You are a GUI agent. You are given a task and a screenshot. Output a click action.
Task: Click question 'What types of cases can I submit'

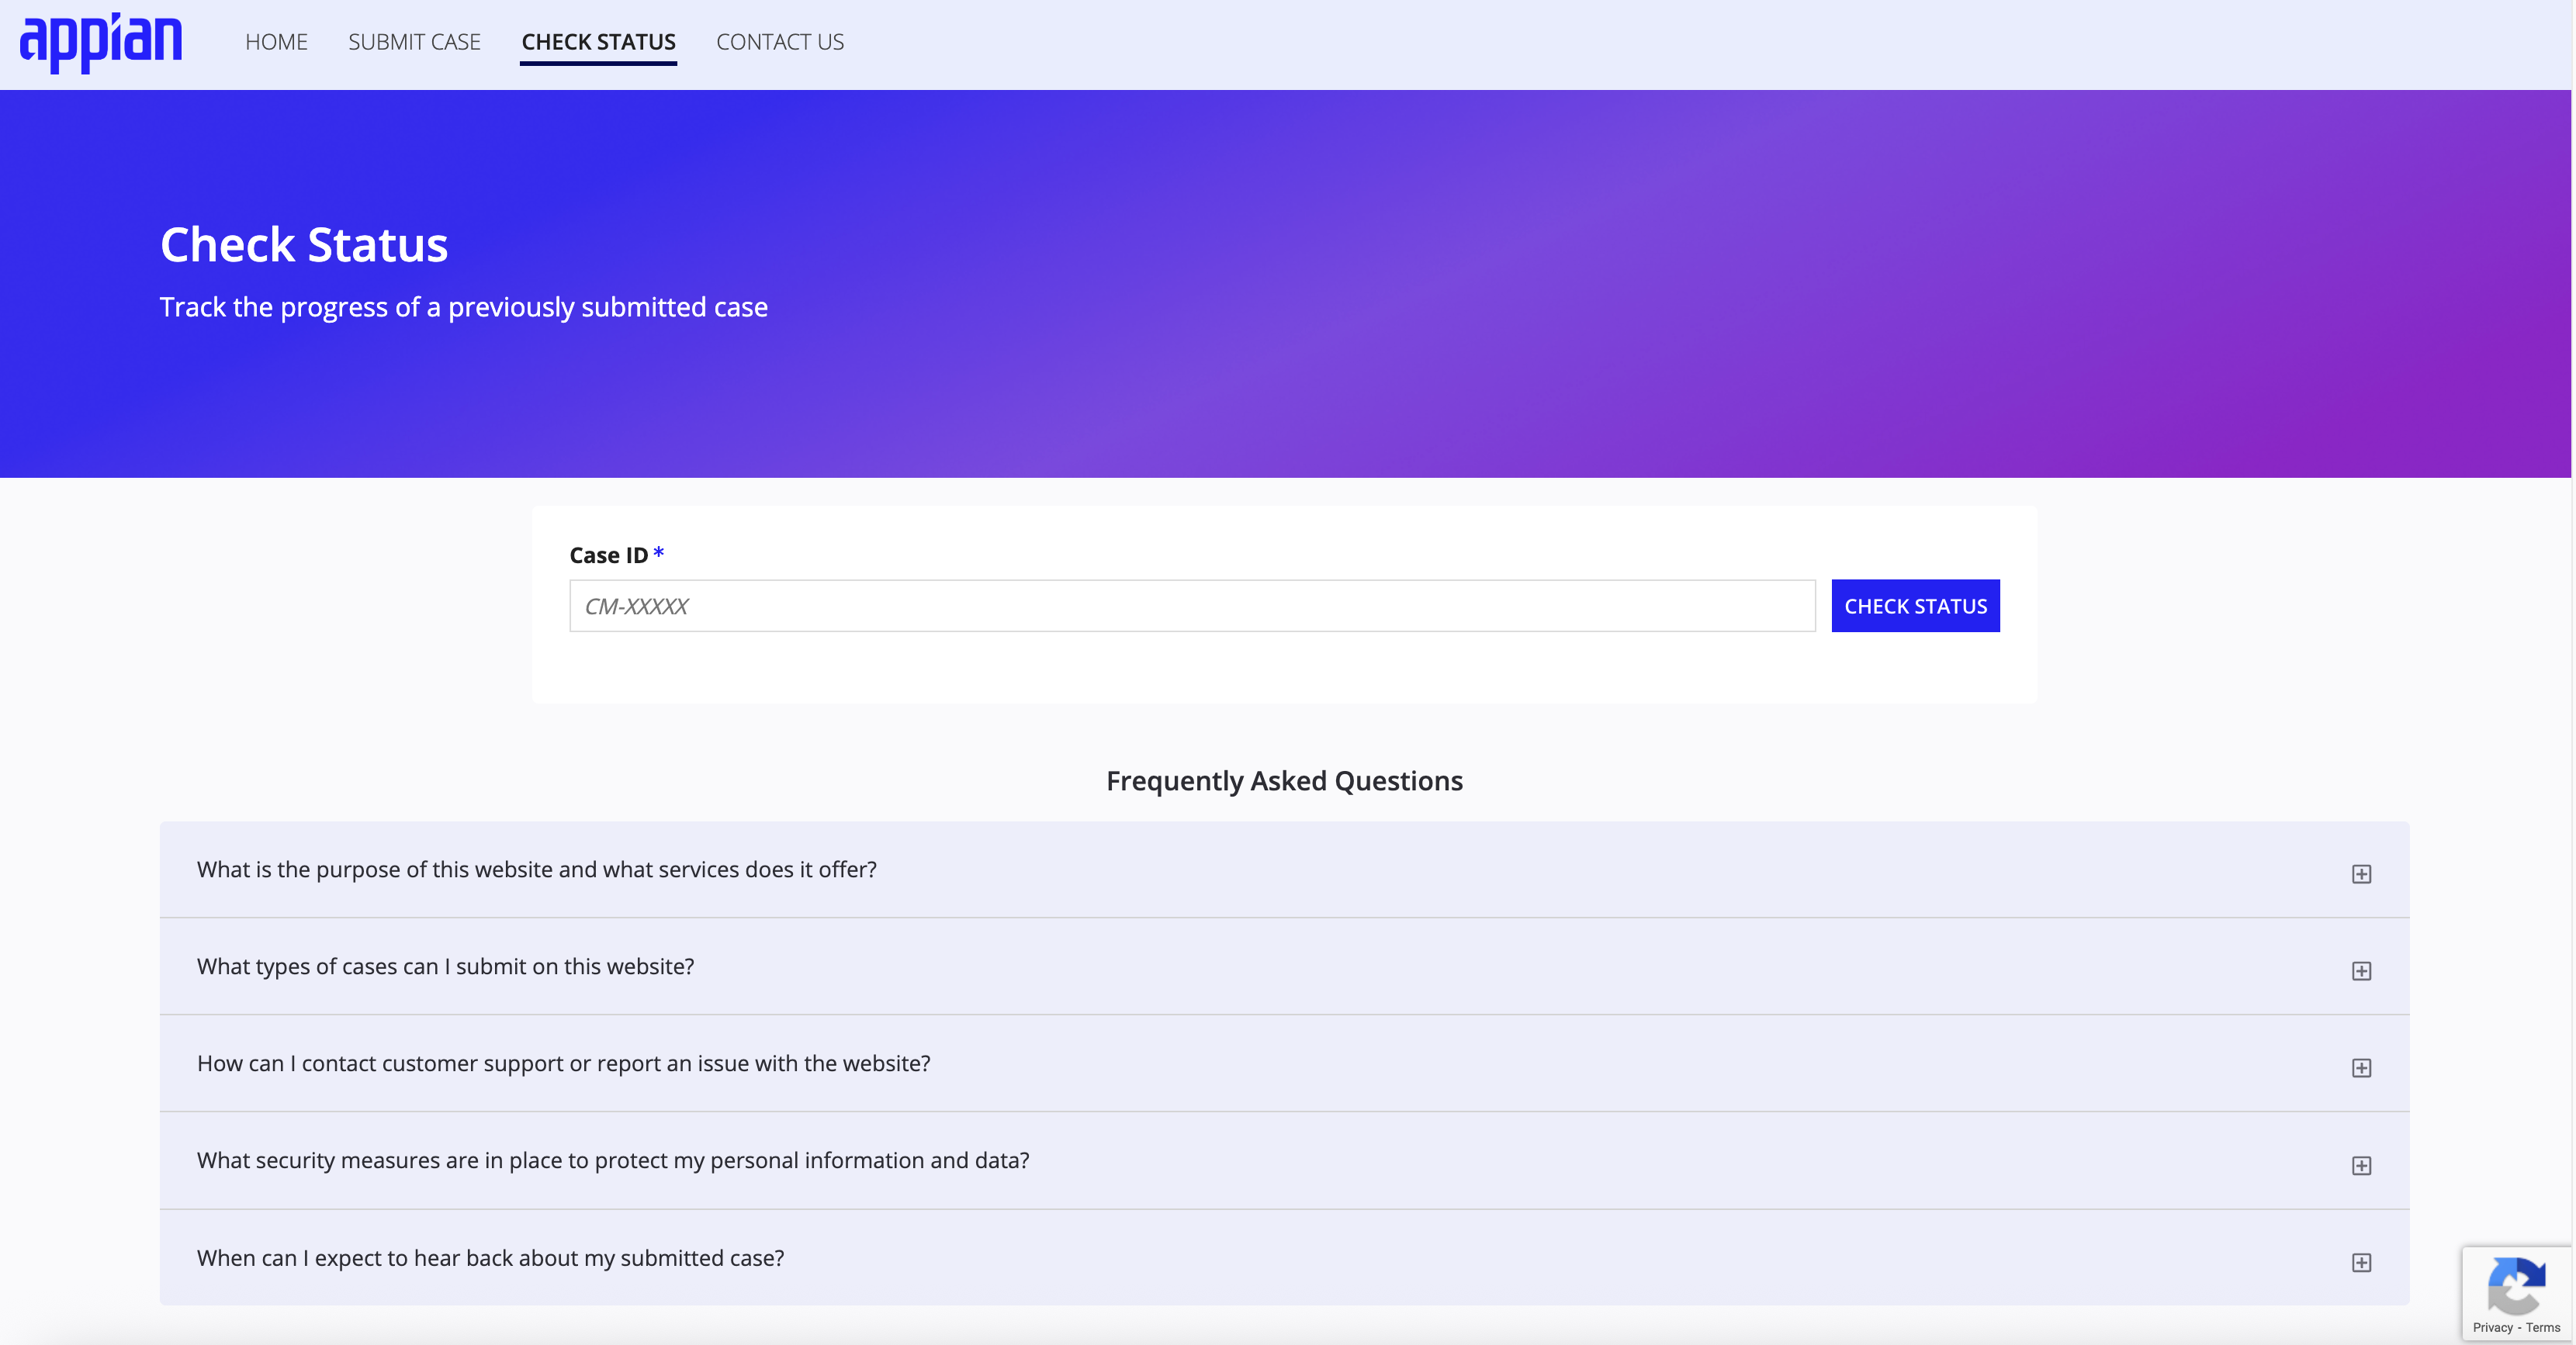(x=445, y=967)
